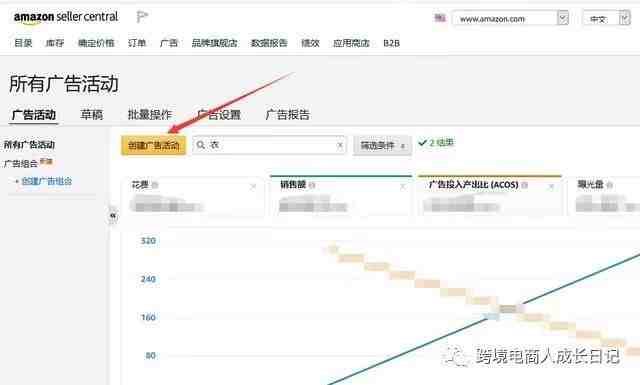Click the info icon next to ACOS metric
Image resolution: width=640 pixels, height=385 pixels.
pyautogui.click(x=525, y=185)
